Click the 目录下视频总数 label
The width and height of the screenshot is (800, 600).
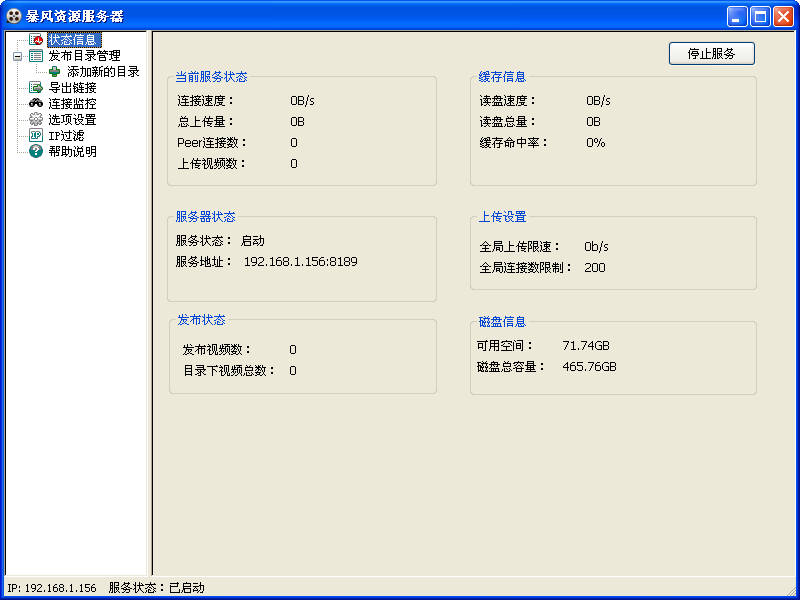[x=230, y=371]
